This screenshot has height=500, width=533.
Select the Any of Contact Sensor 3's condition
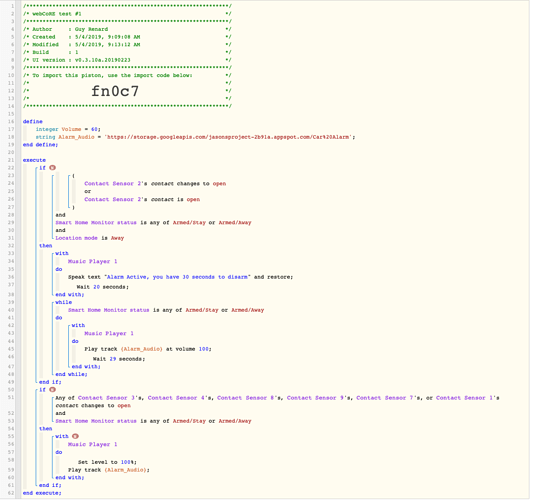(277, 401)
